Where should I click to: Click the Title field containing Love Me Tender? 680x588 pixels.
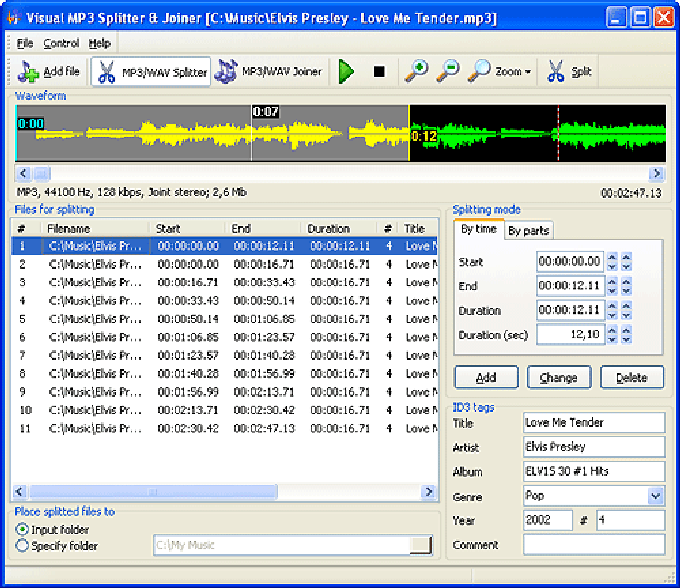coord(593,423)
